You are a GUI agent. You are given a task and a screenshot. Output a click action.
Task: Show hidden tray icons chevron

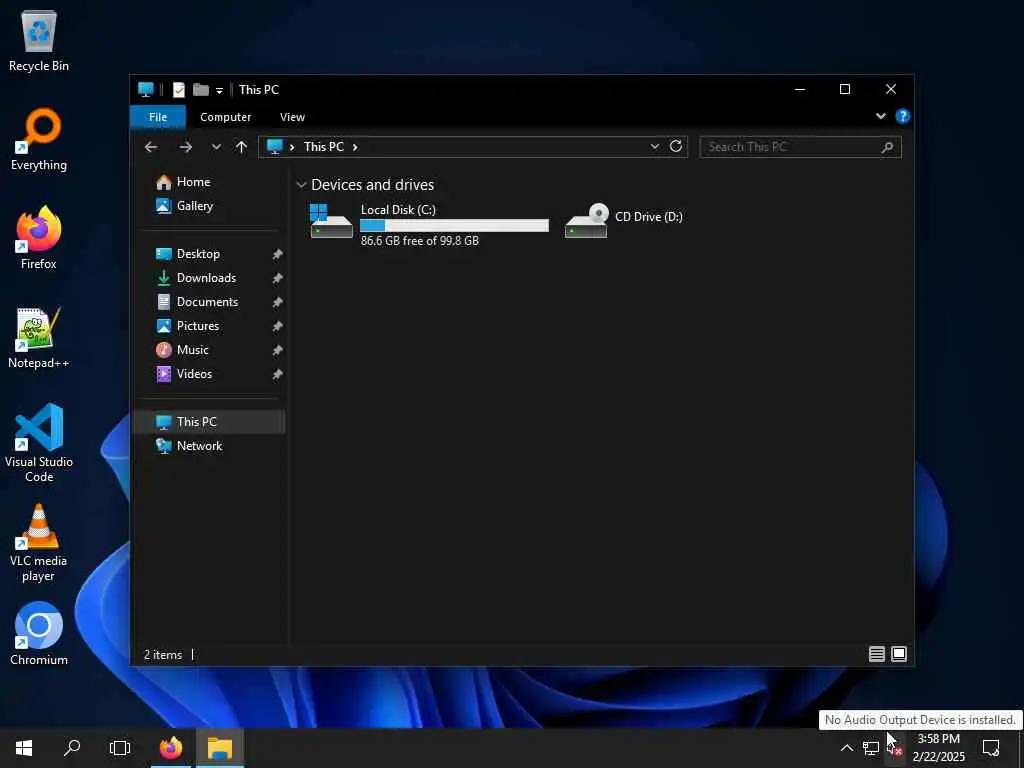pyautogui.click(x=846, y=748)
